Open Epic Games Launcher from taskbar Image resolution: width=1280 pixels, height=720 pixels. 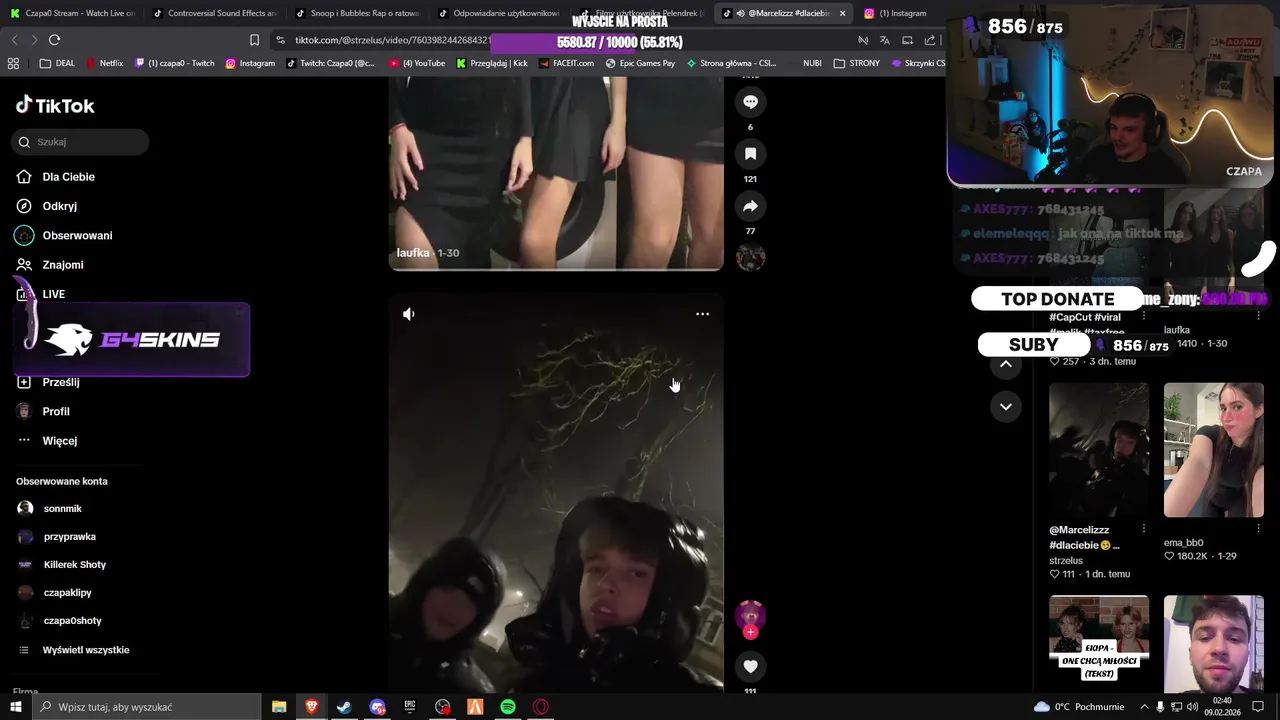pyautogui.click(x=410, y=707)
